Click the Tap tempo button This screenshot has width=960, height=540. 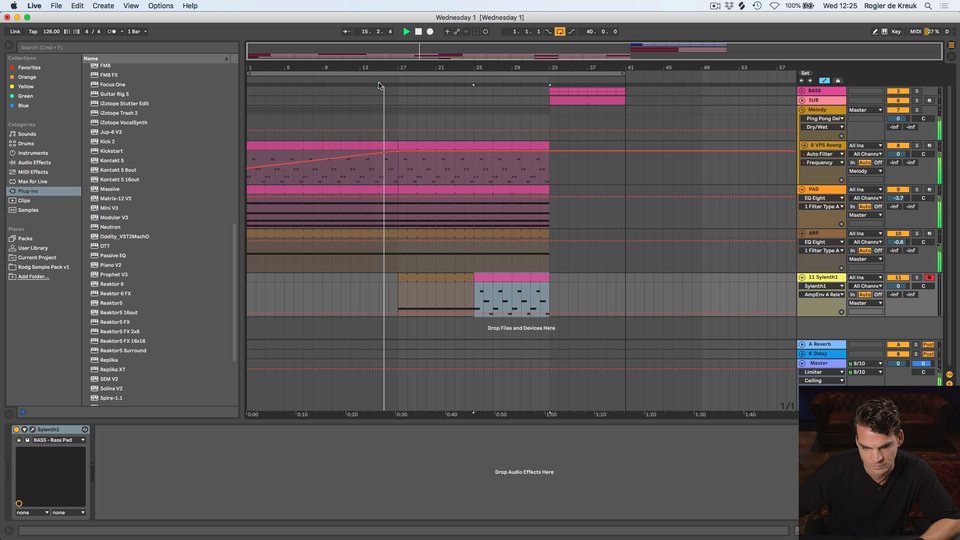coord(33,31)
